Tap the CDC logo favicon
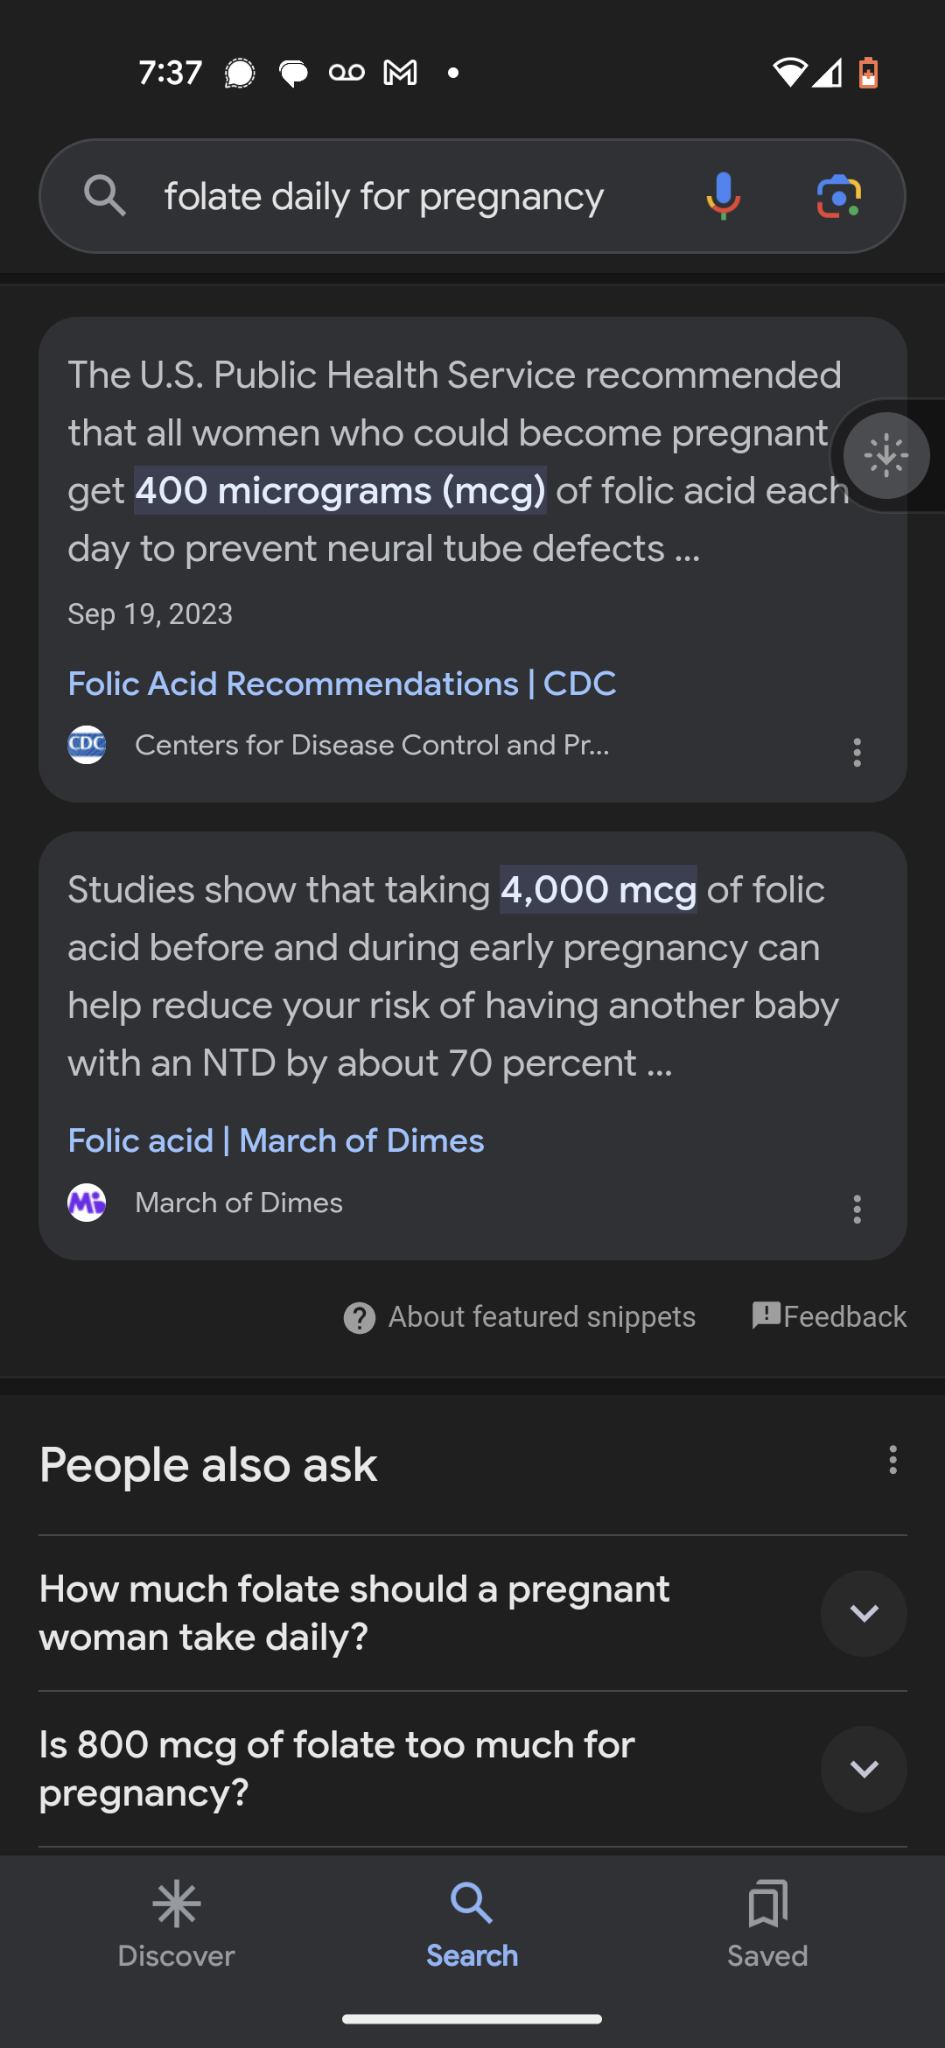 (x=87, y=745)
